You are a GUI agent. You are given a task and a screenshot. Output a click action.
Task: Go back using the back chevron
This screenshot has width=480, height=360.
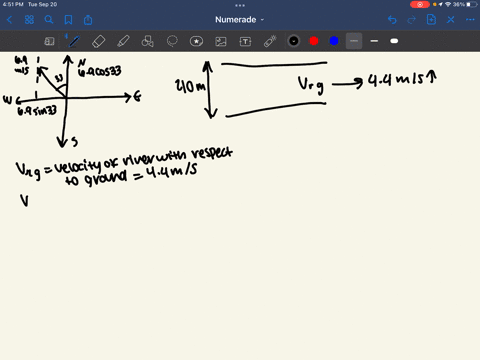click(x=9, y=20)
